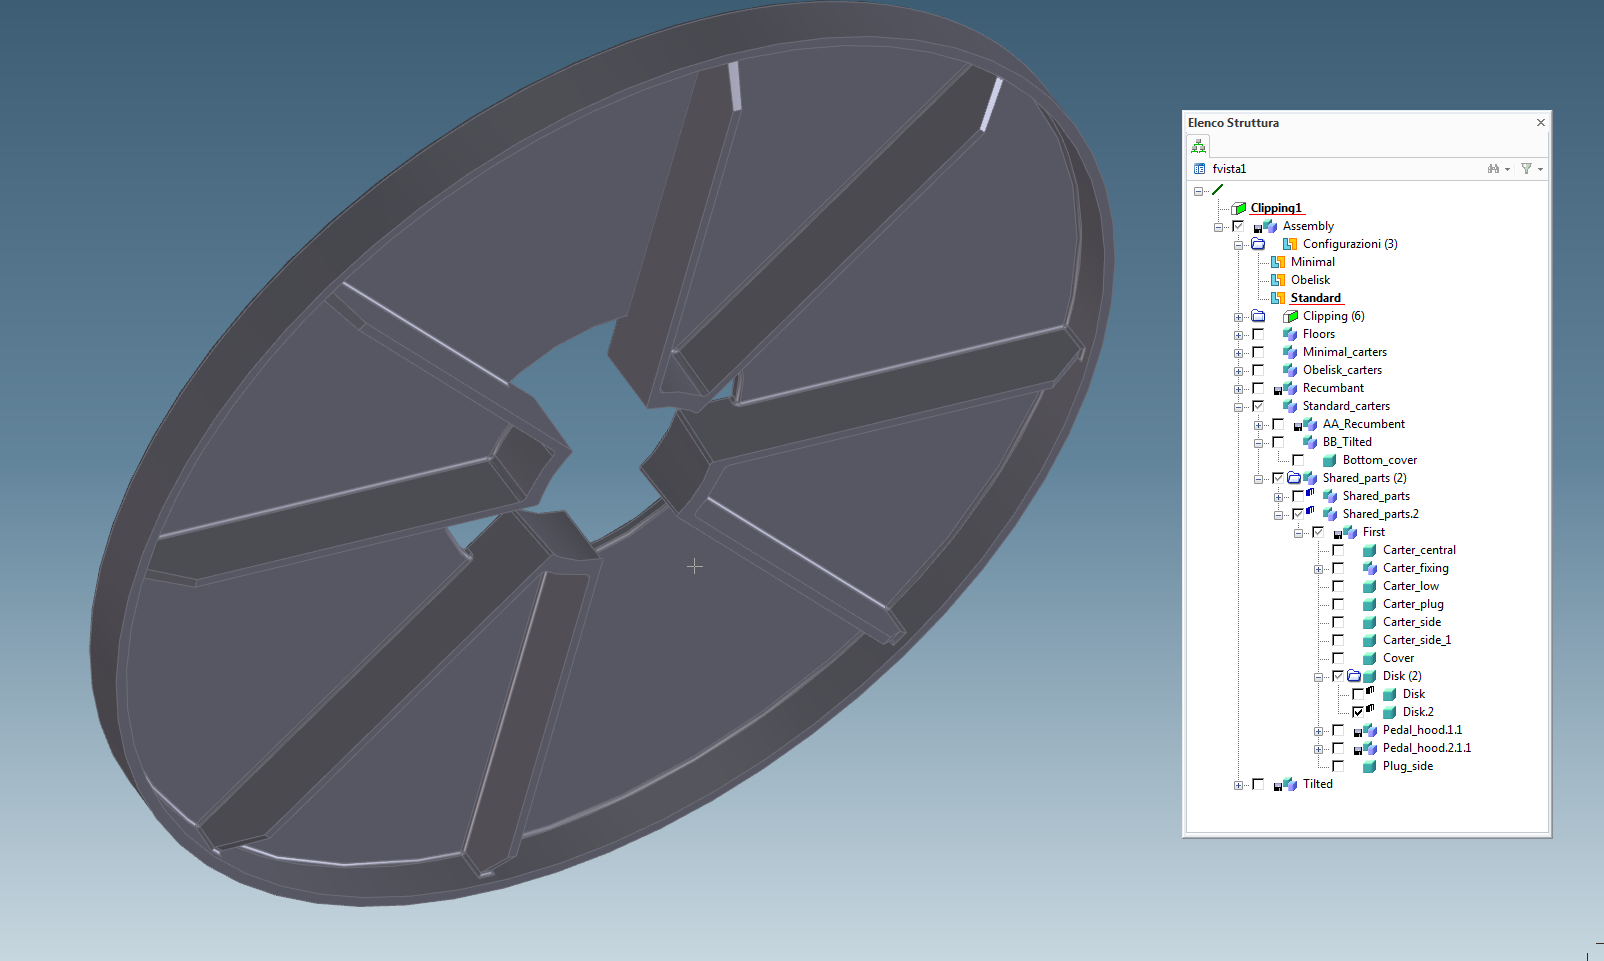The width and height of the screenshot is (1604, 961).
Task: Click the Carter_central part icon
Action: pyautogui.click(x=1370, y=550)
